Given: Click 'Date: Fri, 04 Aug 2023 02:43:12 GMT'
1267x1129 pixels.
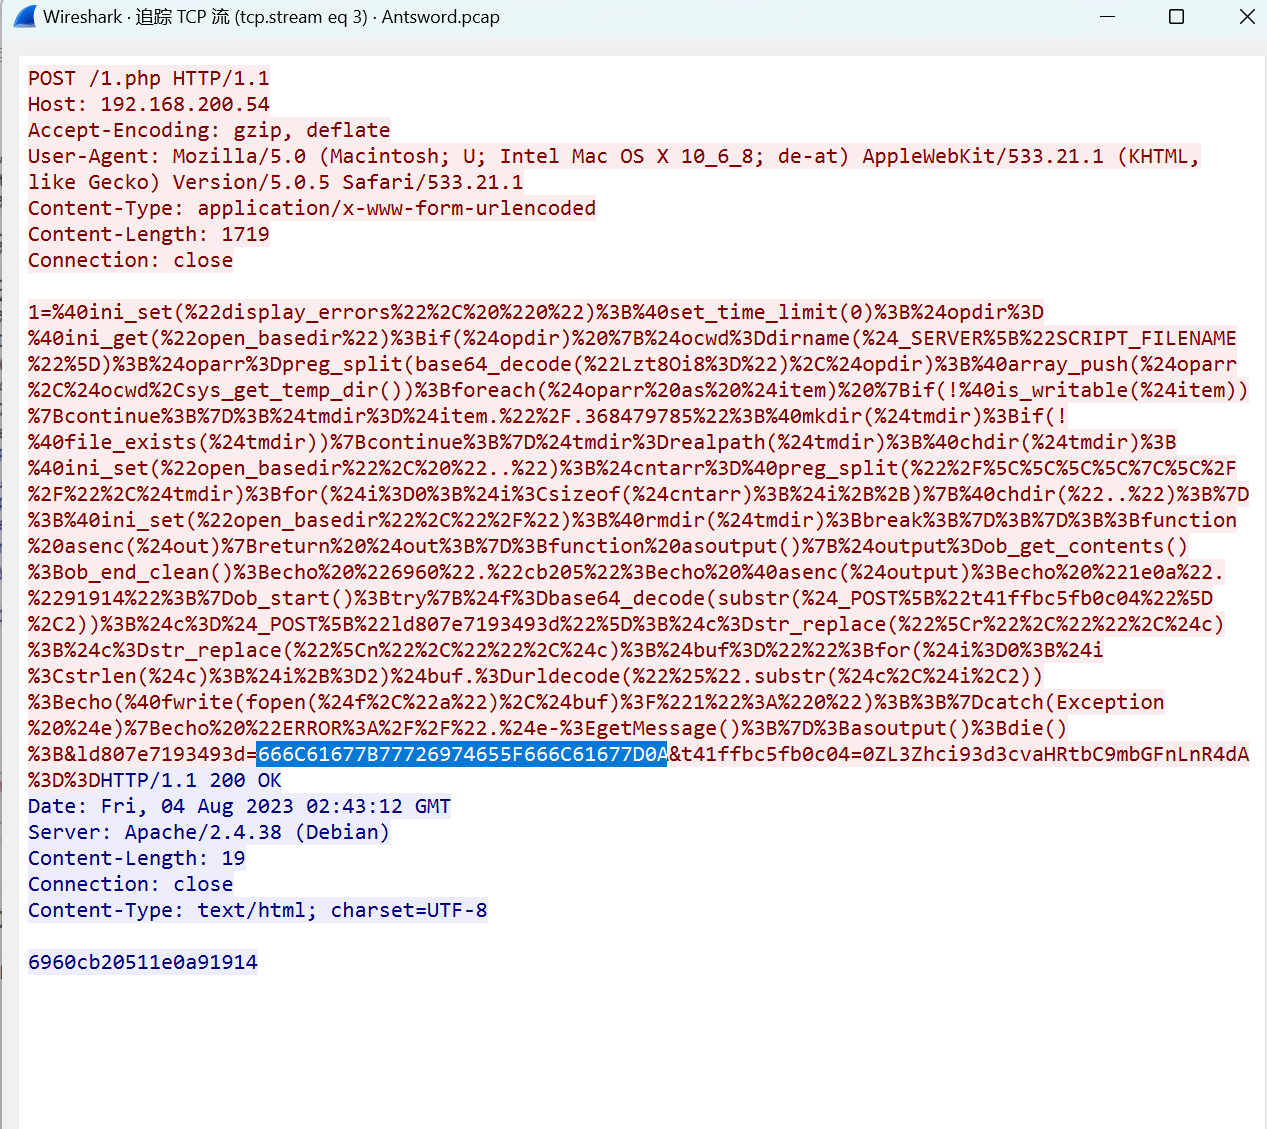Looking at the screenshot, I should coord(240,806).
